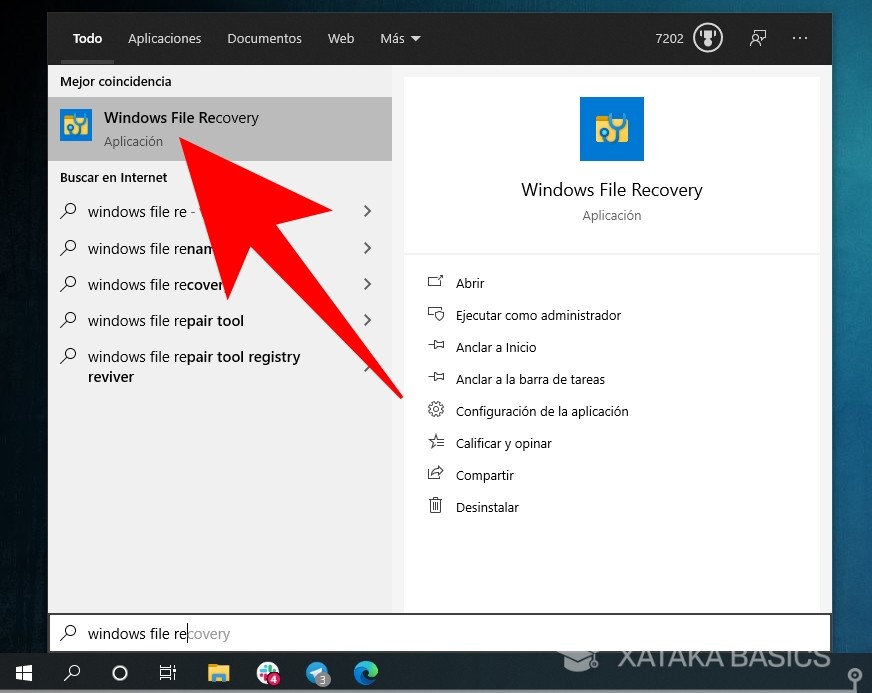This screenshot has height=693, width=872.
Task: Choose Calificar y opinar
Action: point(503,443)
